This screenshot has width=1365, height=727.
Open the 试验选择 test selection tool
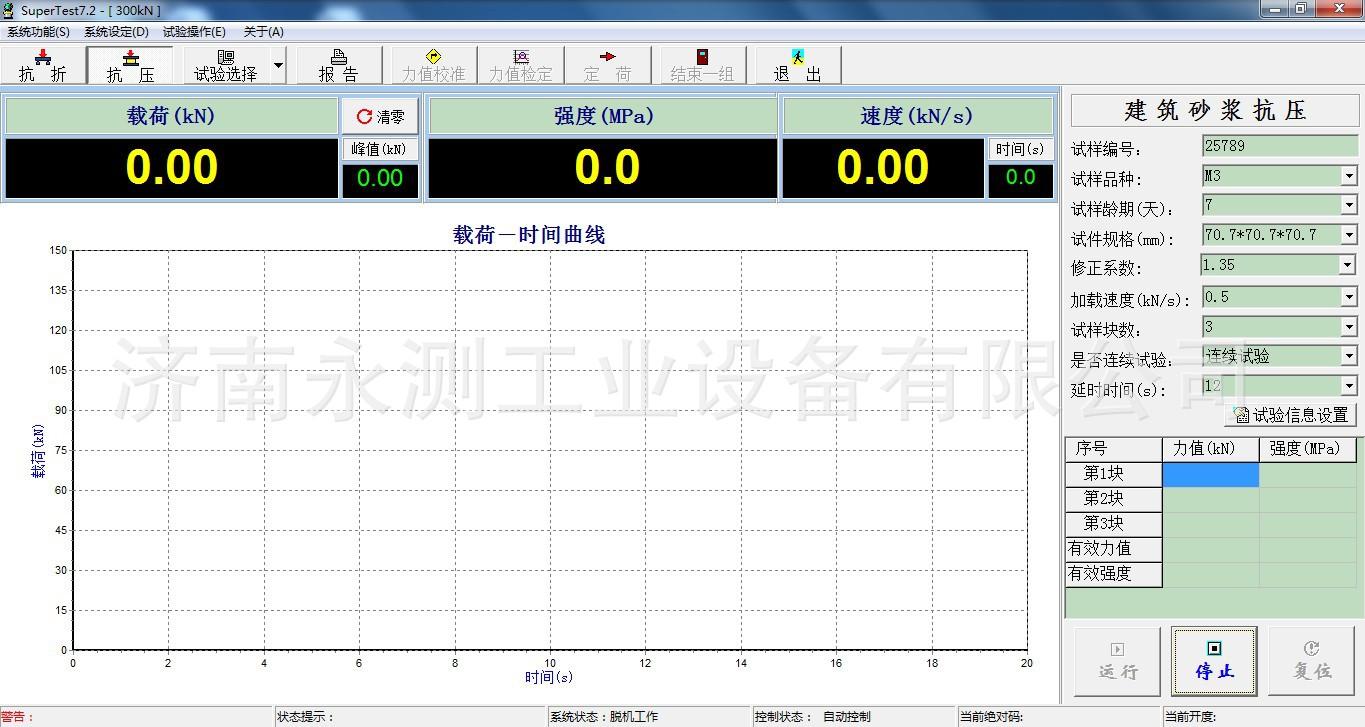click(x=226, y=65)
